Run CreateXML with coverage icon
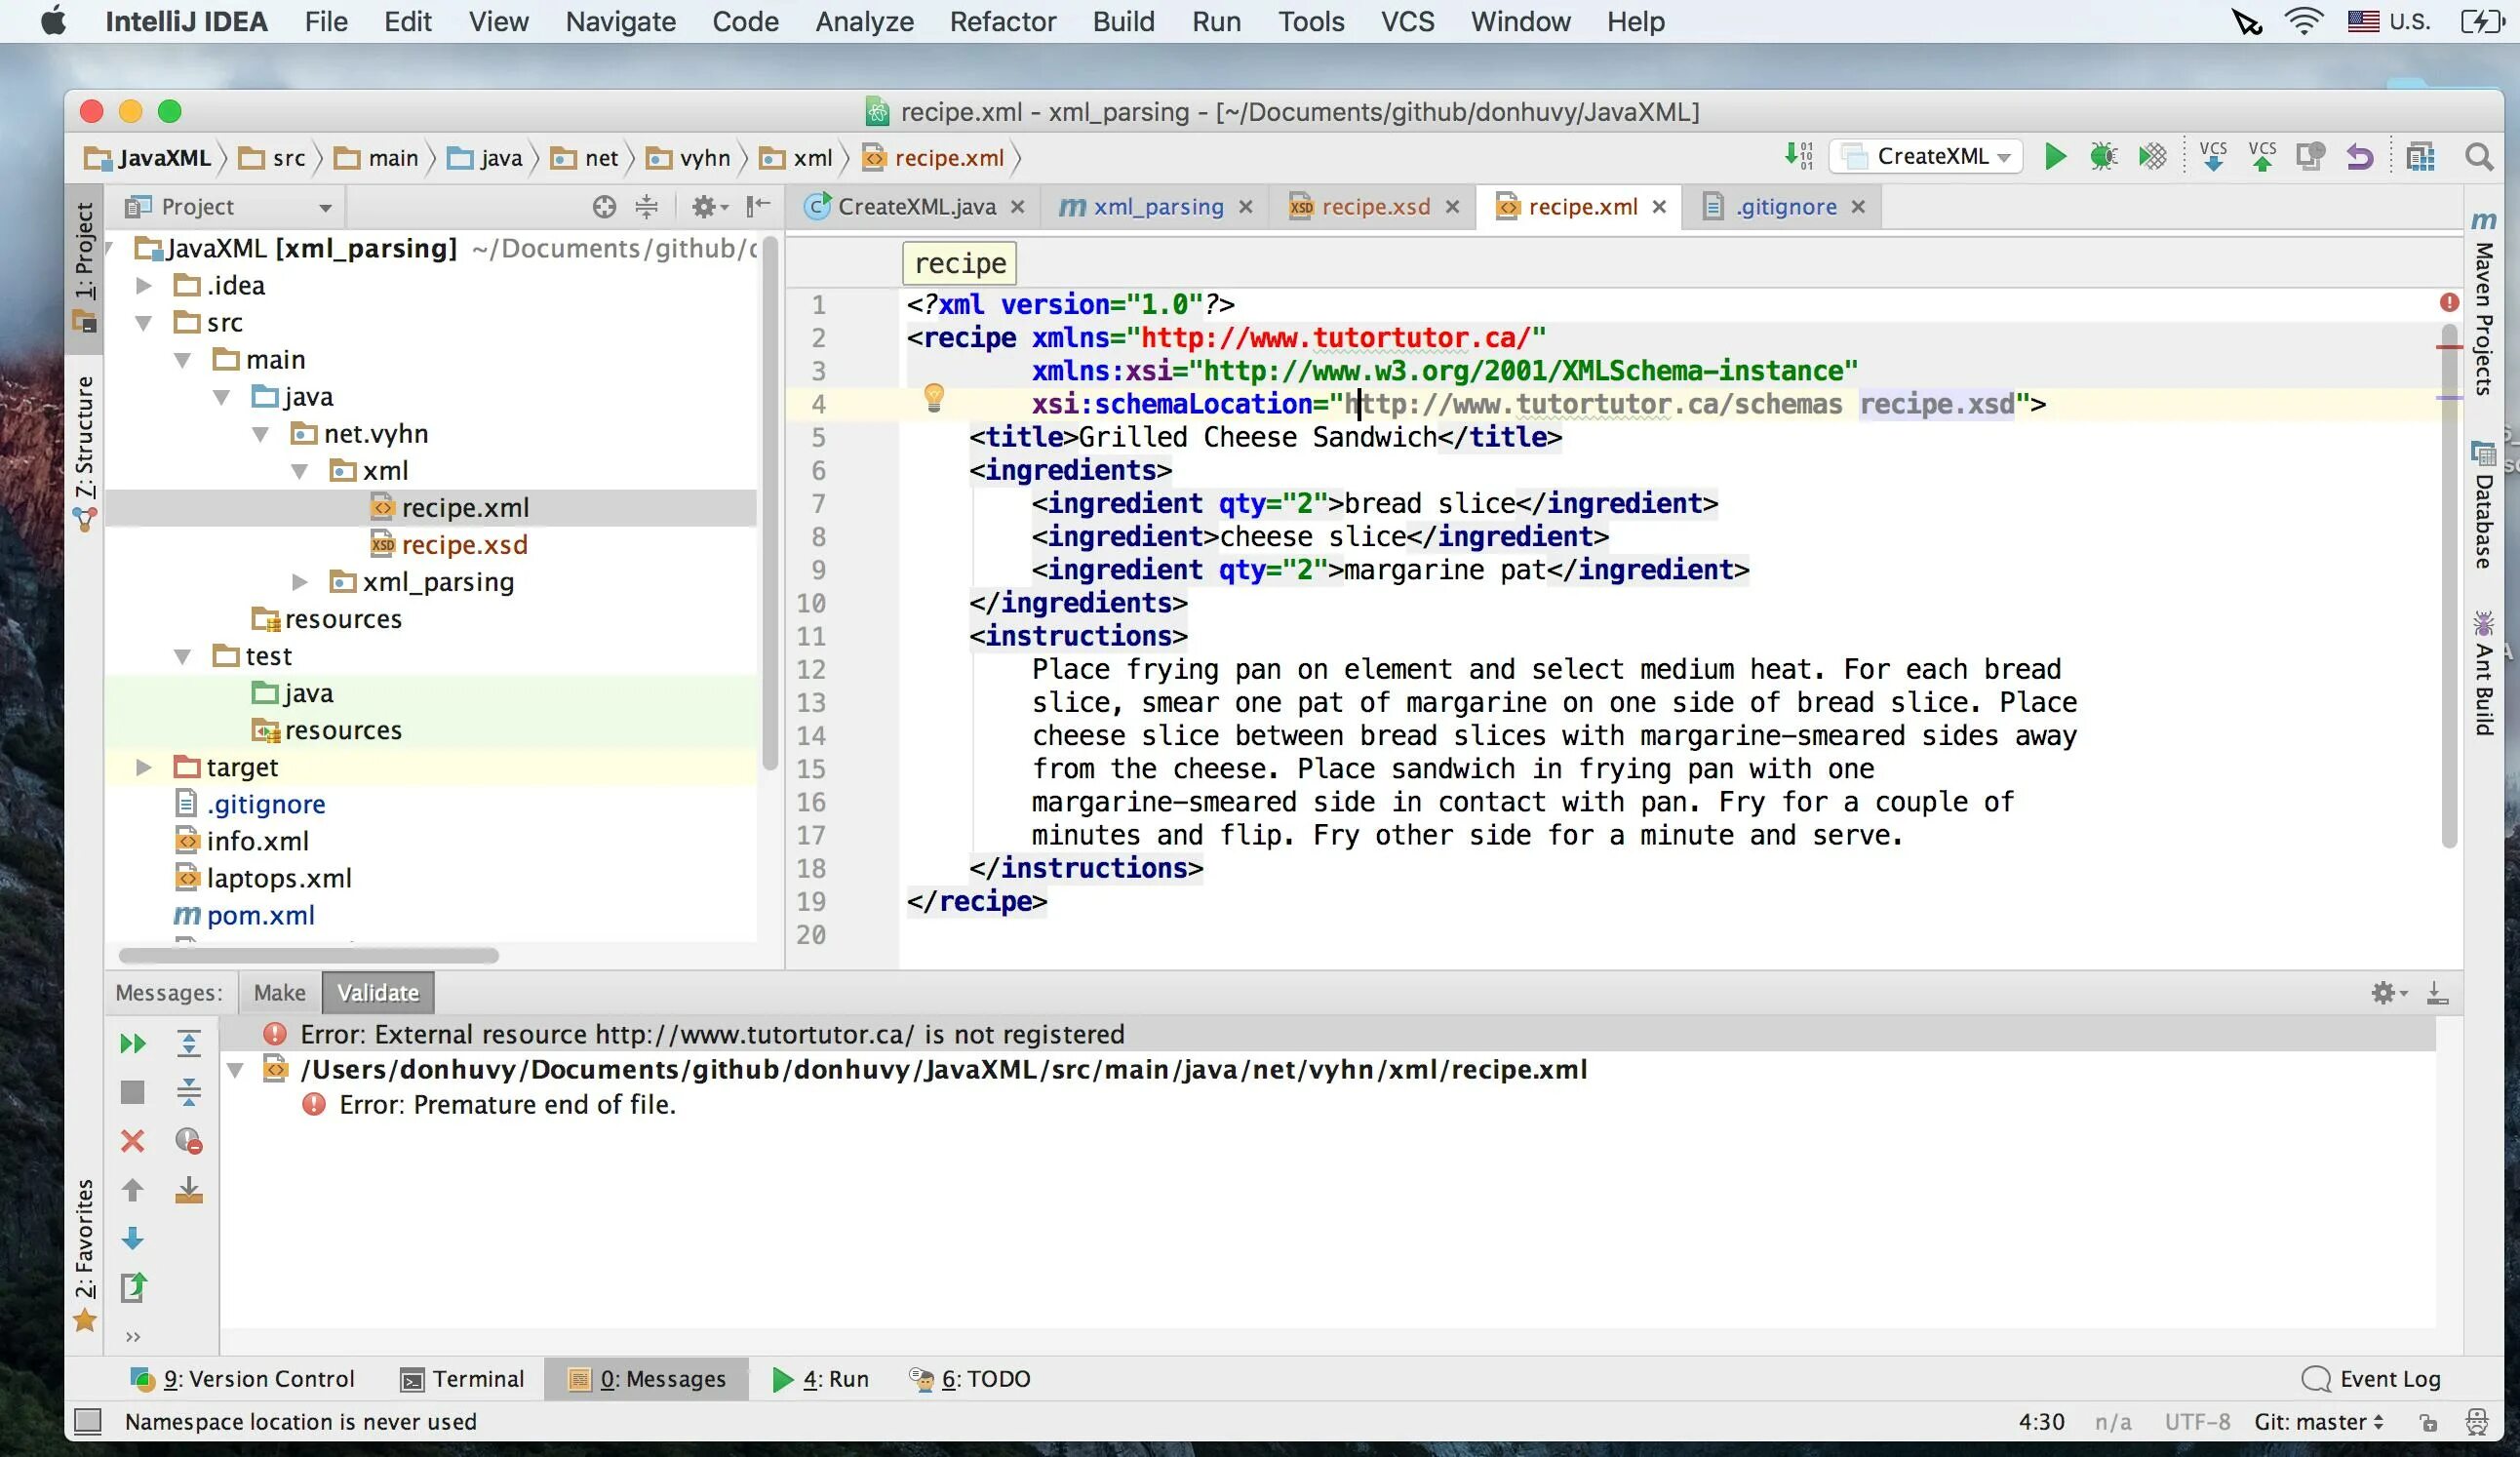Viewport: 2520px width, 1457px height. click(x=2152, y=156)
